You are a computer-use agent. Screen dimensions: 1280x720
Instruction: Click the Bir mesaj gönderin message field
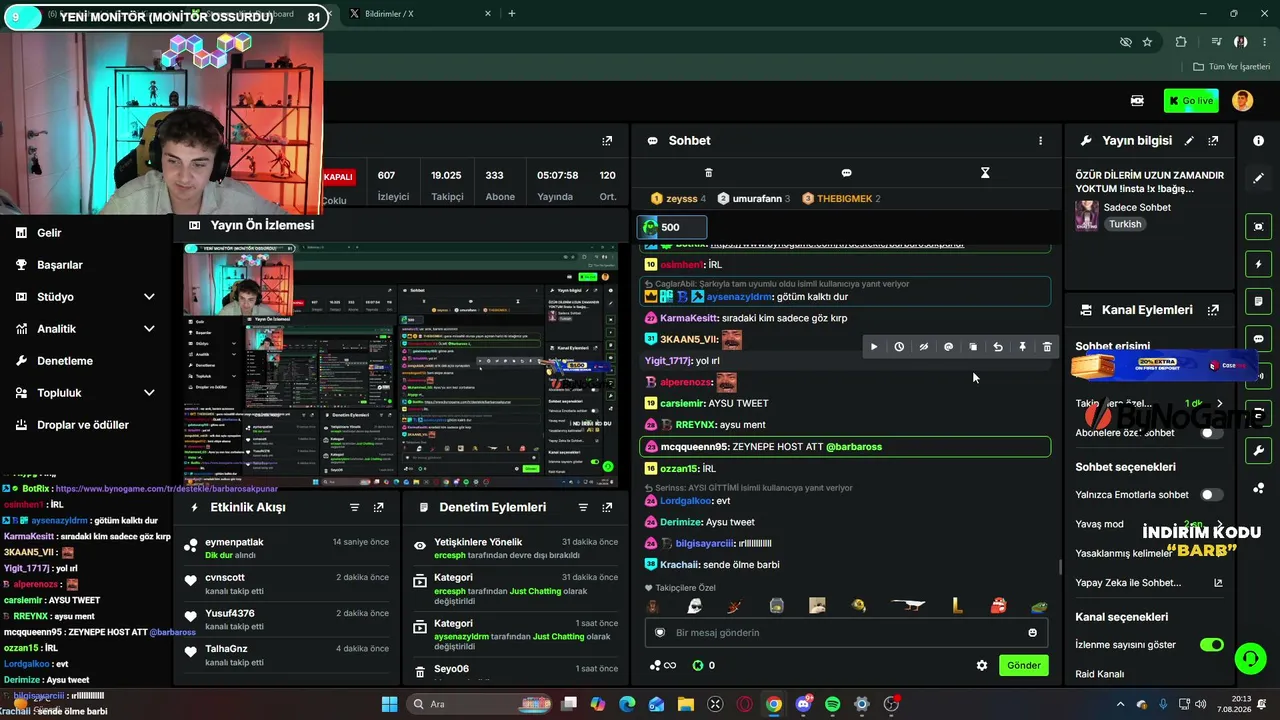(846, 633)
